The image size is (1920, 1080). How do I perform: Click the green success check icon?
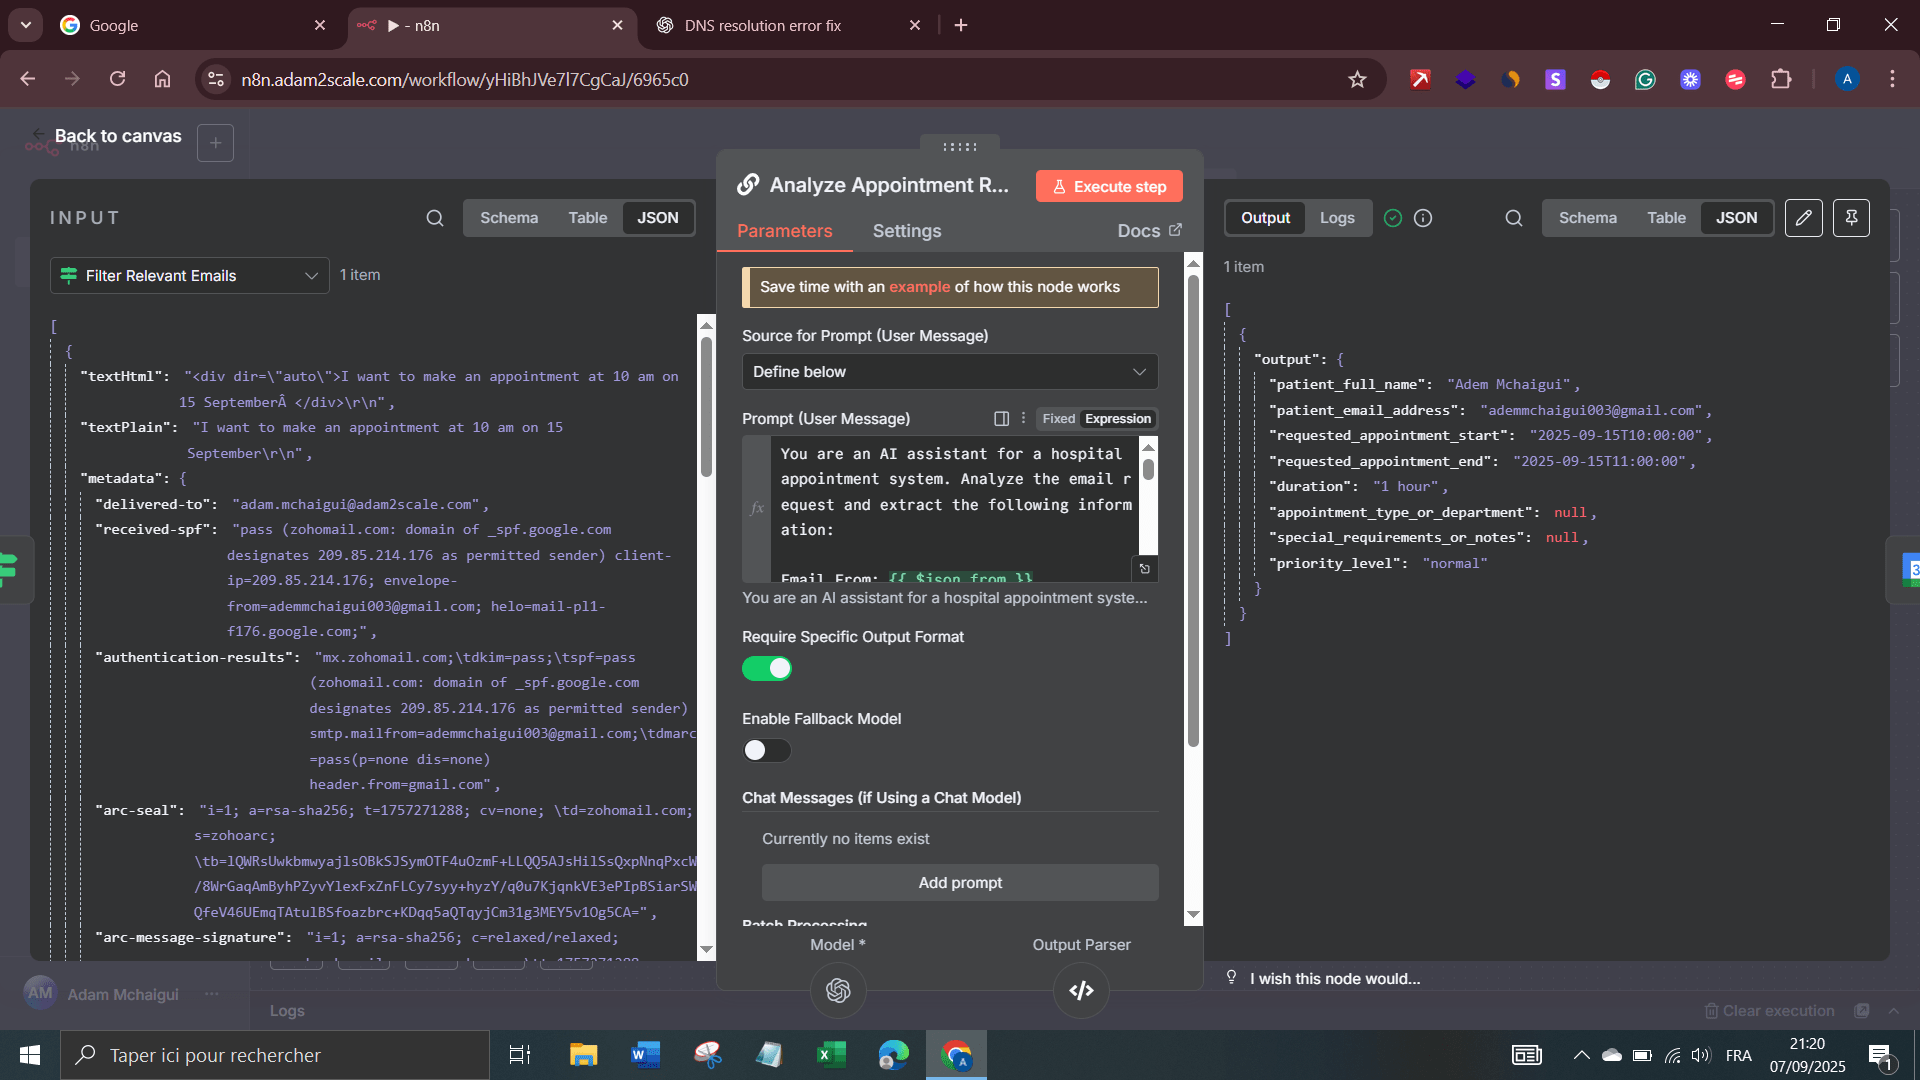pos(1393,218)
